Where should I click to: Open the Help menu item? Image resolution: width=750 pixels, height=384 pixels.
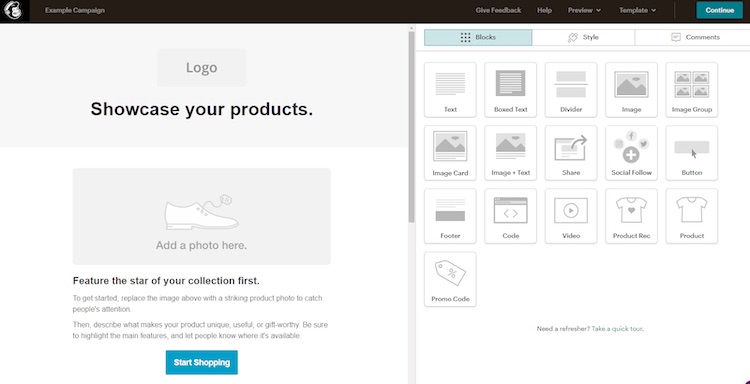coord(544,11)
